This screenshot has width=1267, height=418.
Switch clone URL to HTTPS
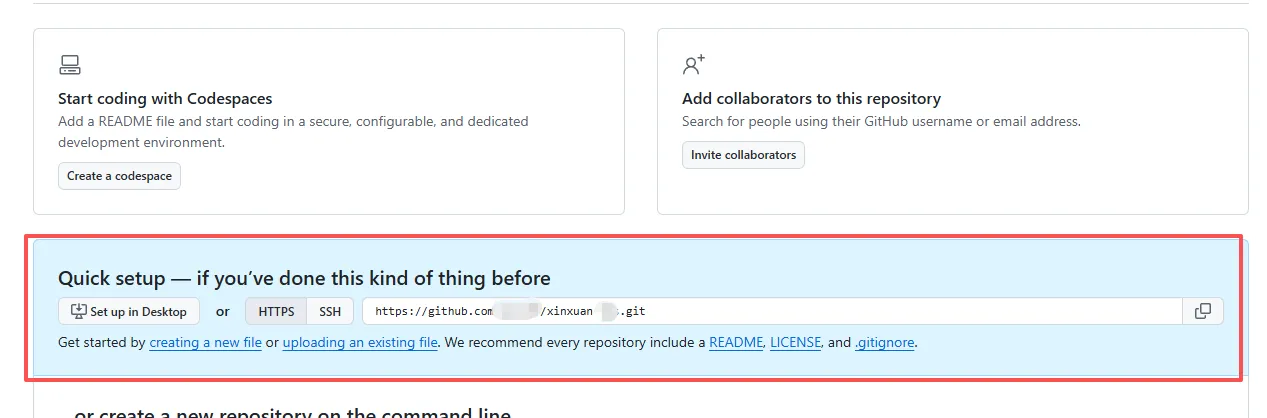[x=276, y=312]
